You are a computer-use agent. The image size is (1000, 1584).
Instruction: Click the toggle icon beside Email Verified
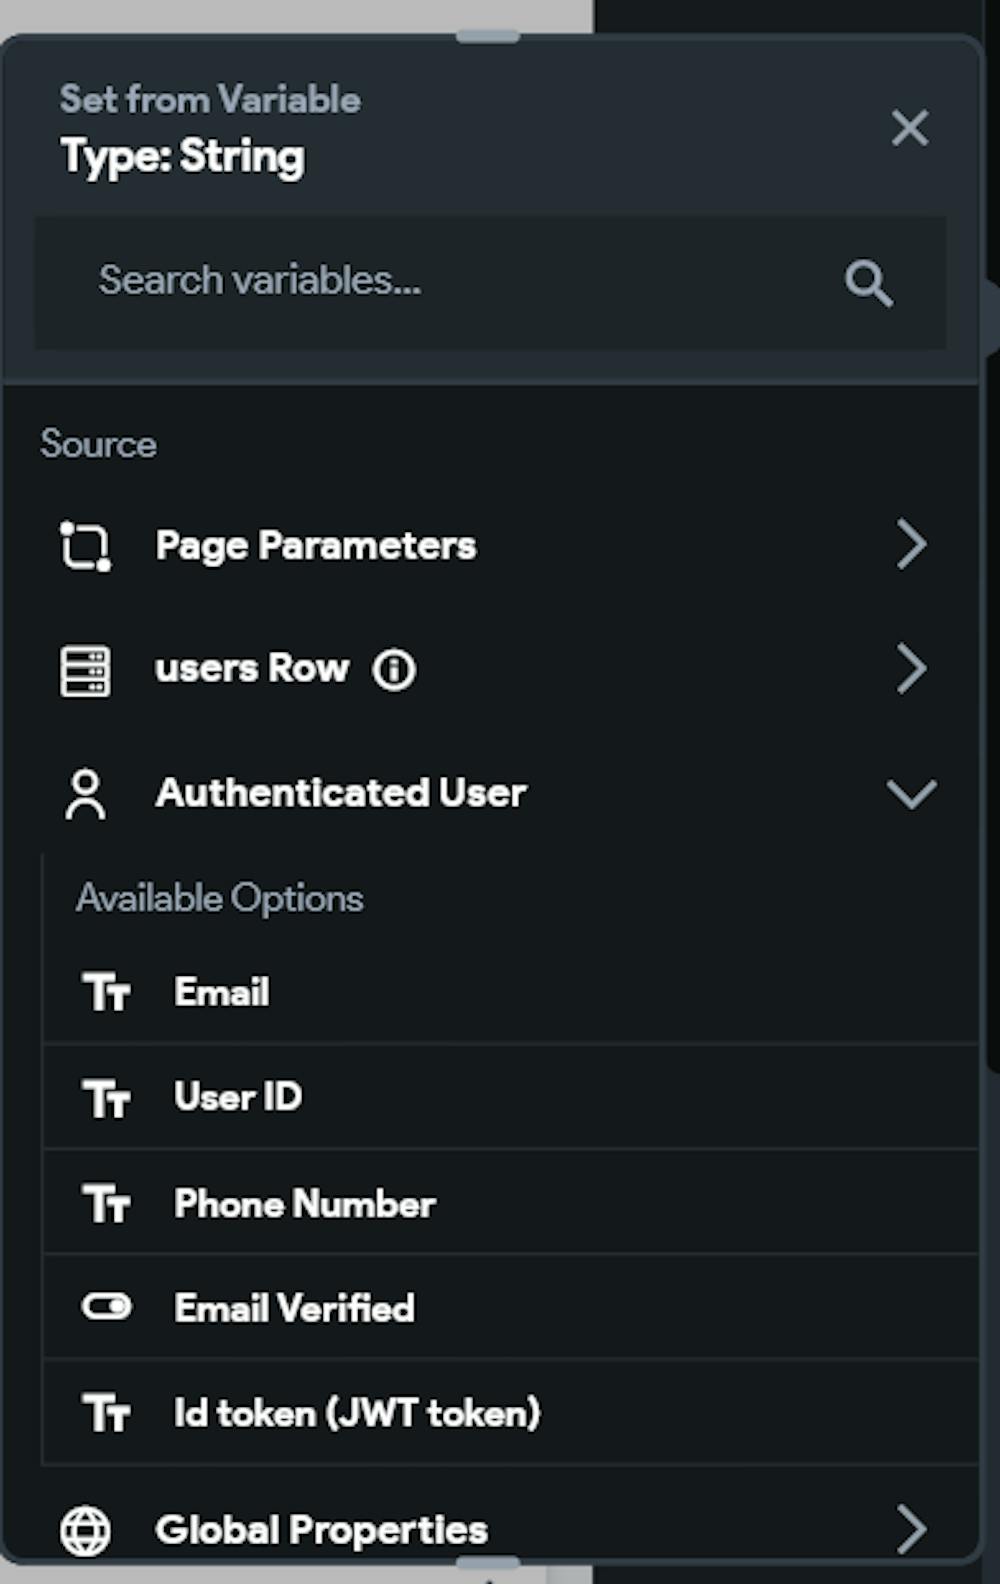click(106, 1307)
